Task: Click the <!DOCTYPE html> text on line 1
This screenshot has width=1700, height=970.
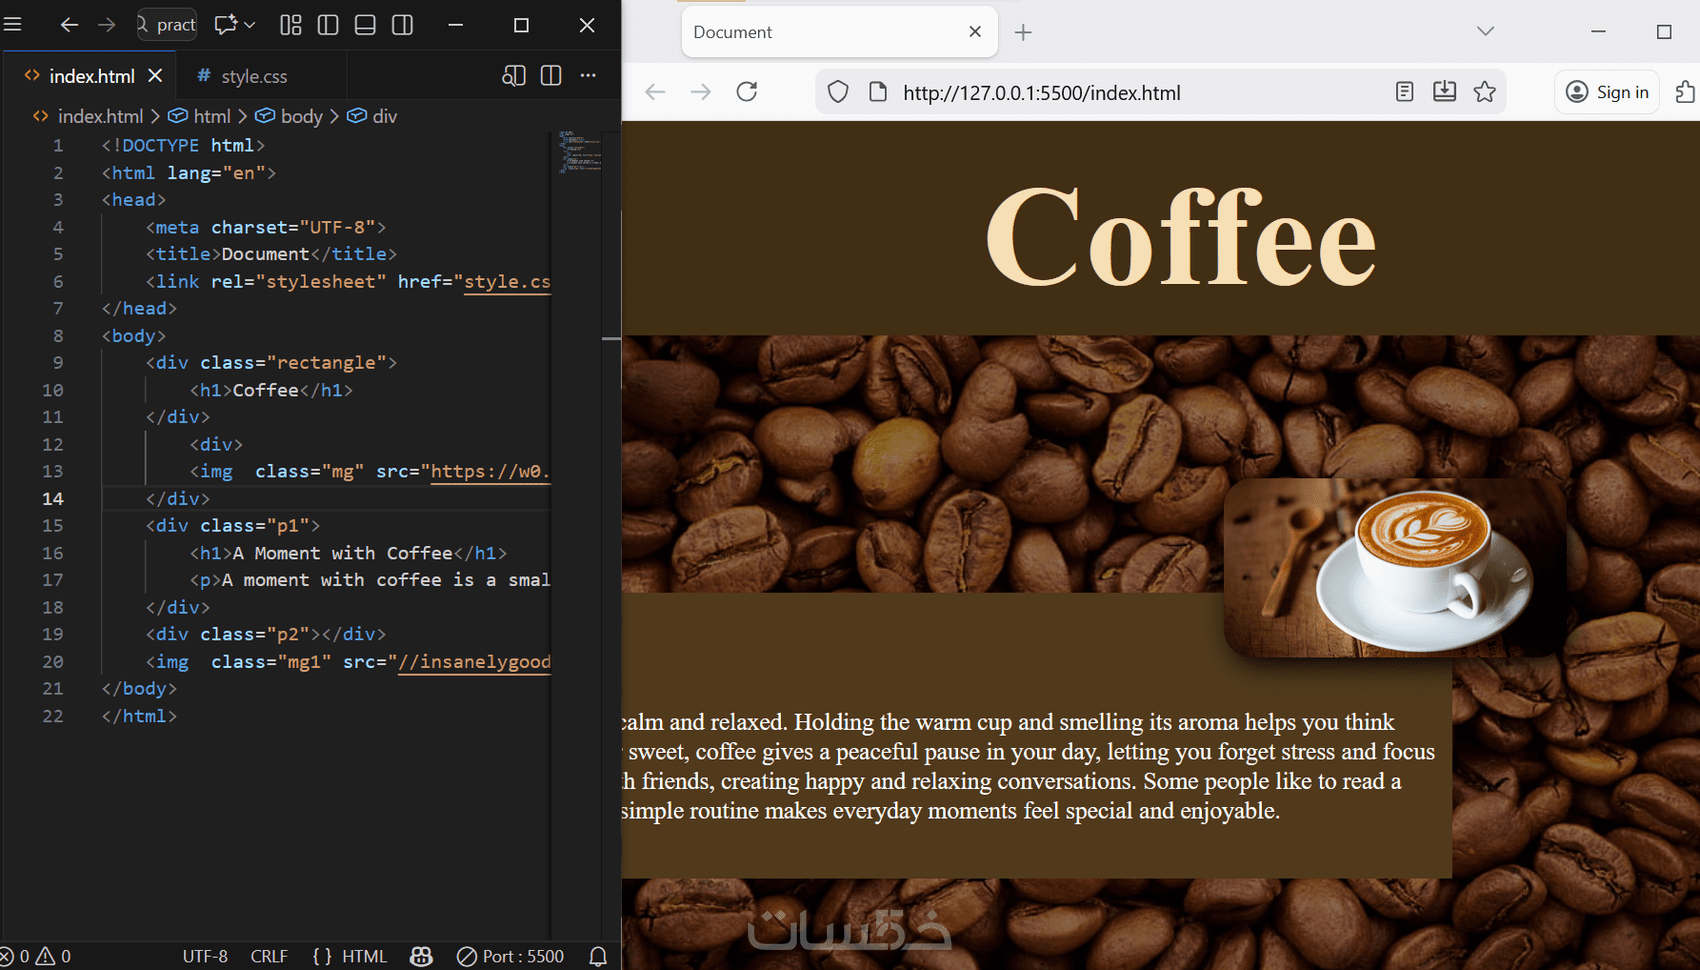Action: pos(183,146)
